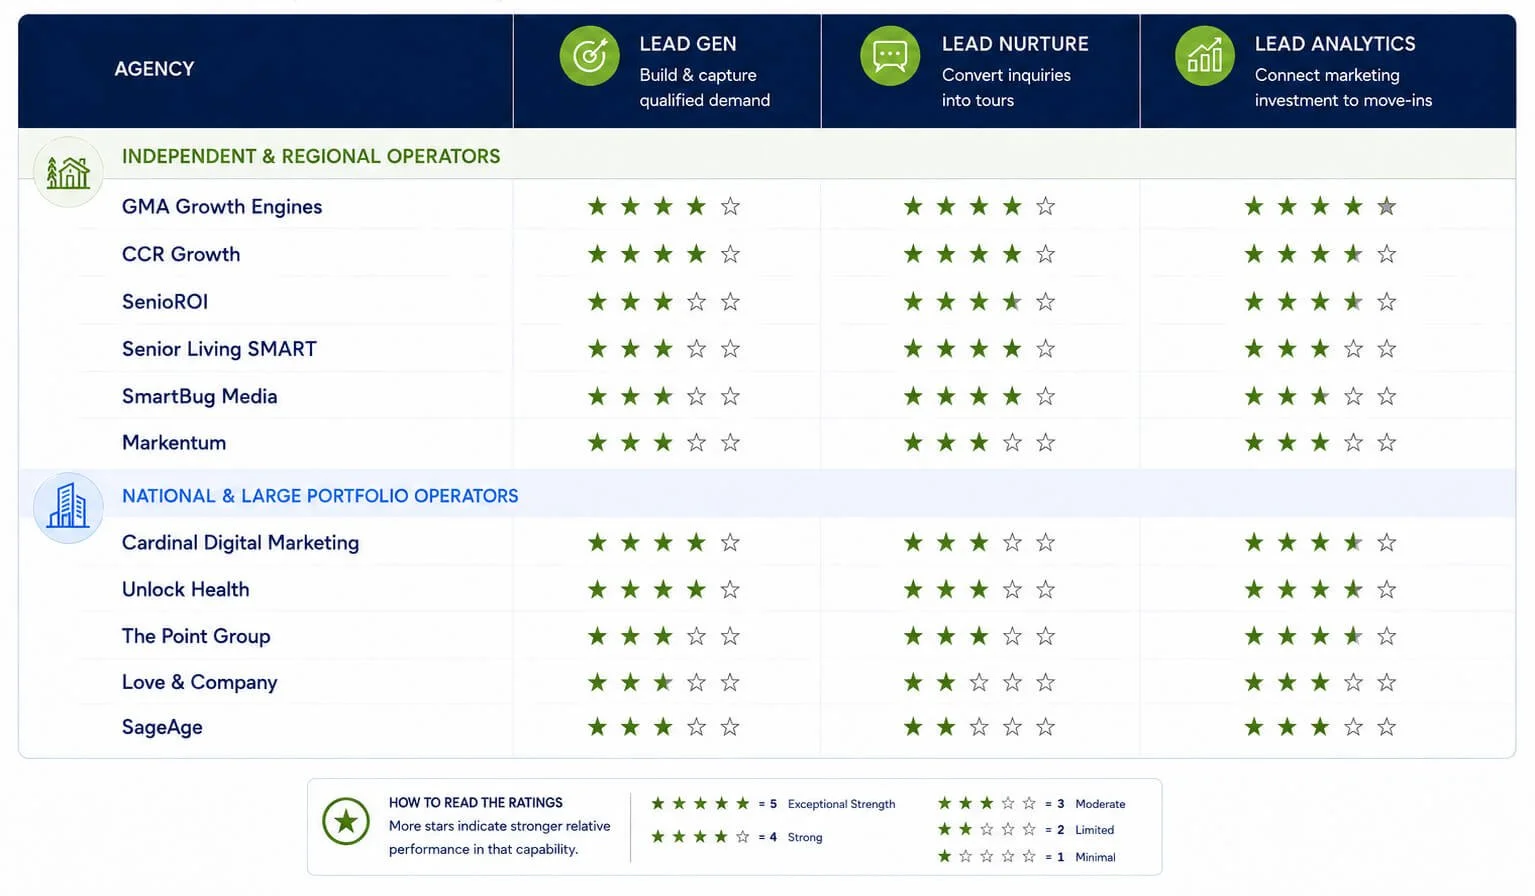Select the Markentum agency name
The width and height of the screenshot is (1535, 896).
pos(174,442)
